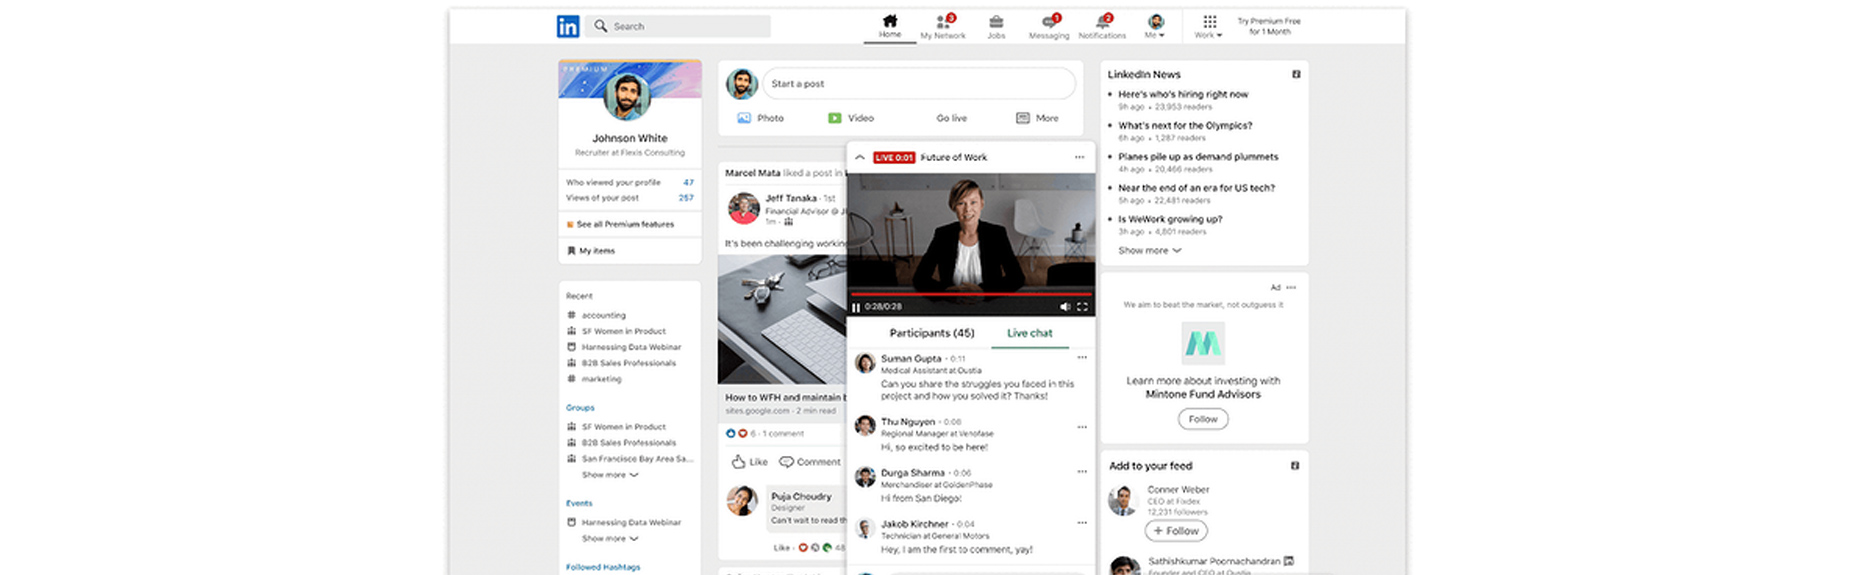
Task: Switch to the Live chat tab
Action: 1030,333
